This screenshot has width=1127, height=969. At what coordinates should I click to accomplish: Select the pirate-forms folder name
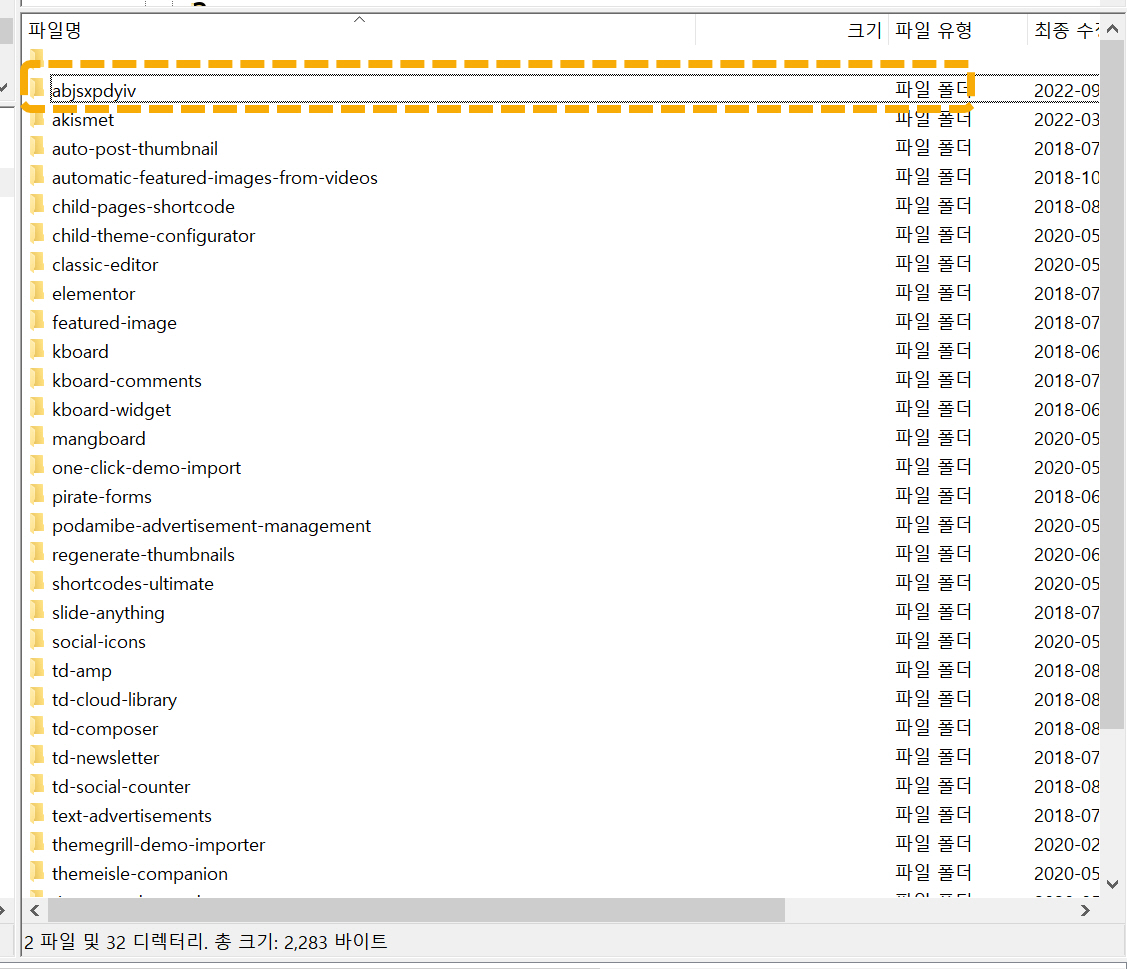tap(101, 497)
